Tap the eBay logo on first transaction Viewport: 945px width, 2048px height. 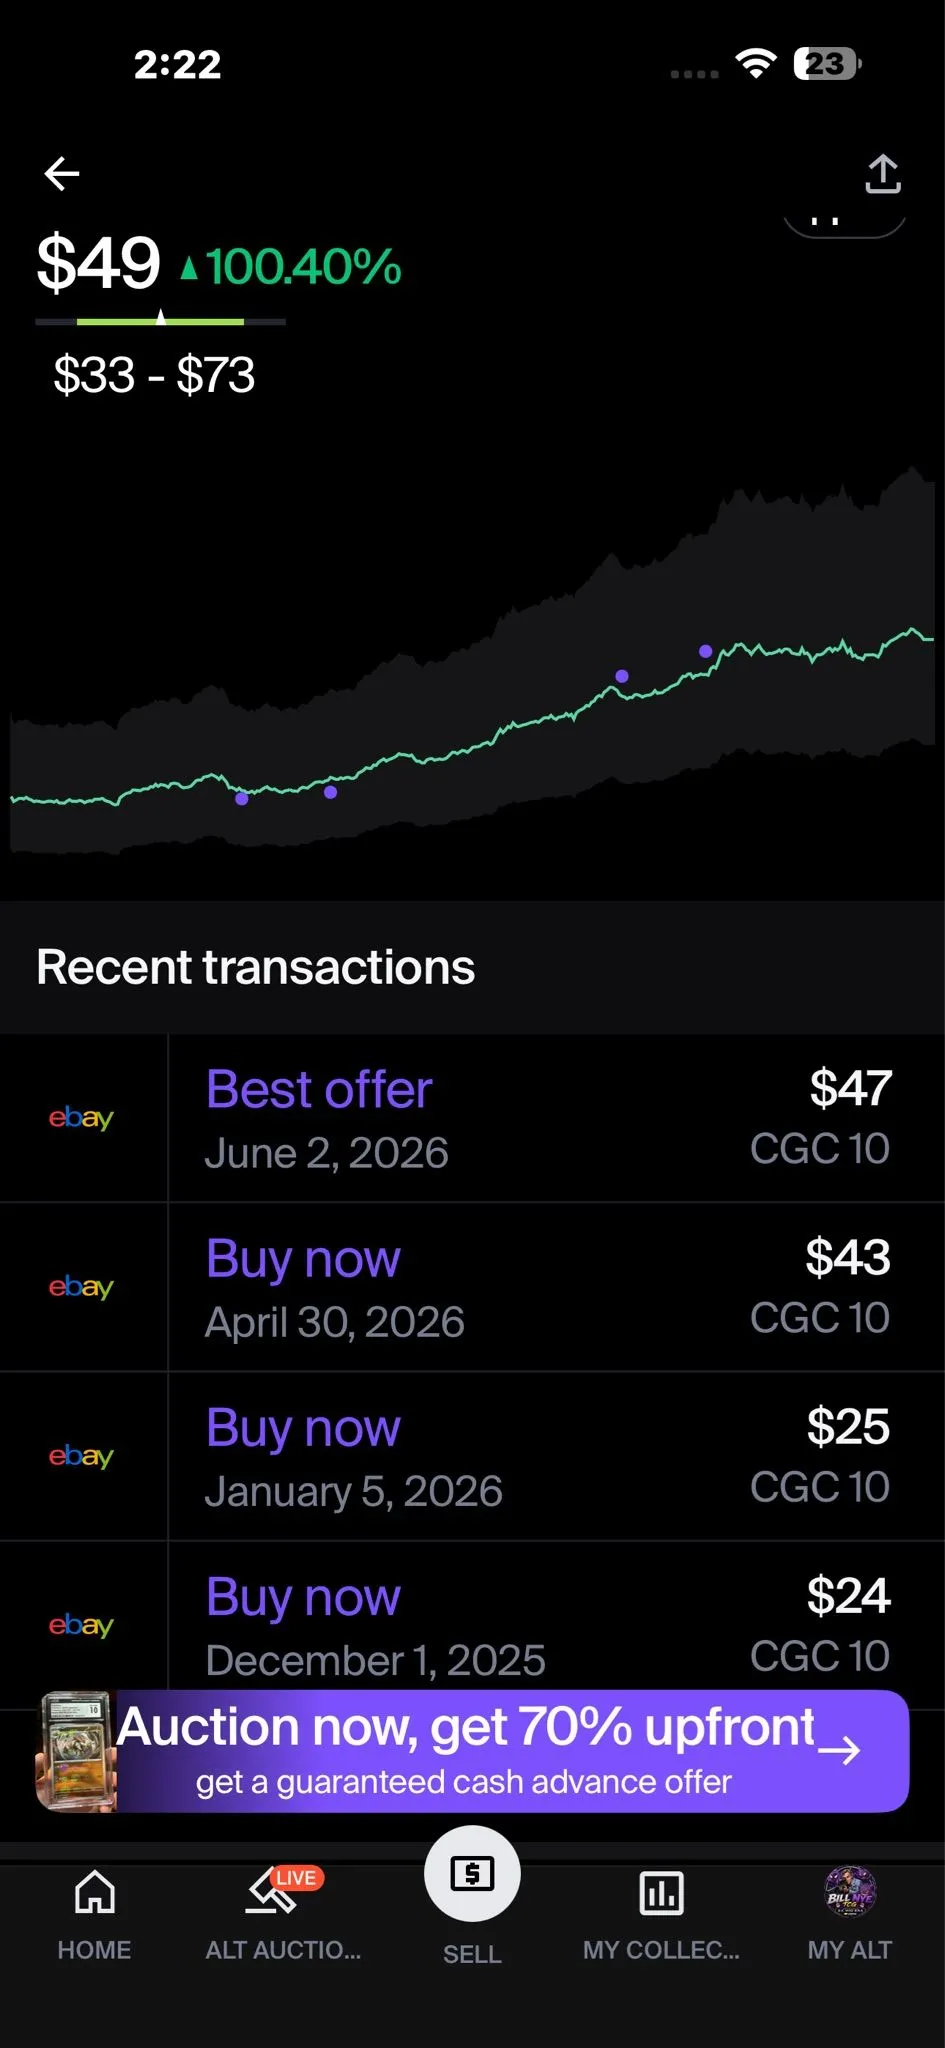81,1118
